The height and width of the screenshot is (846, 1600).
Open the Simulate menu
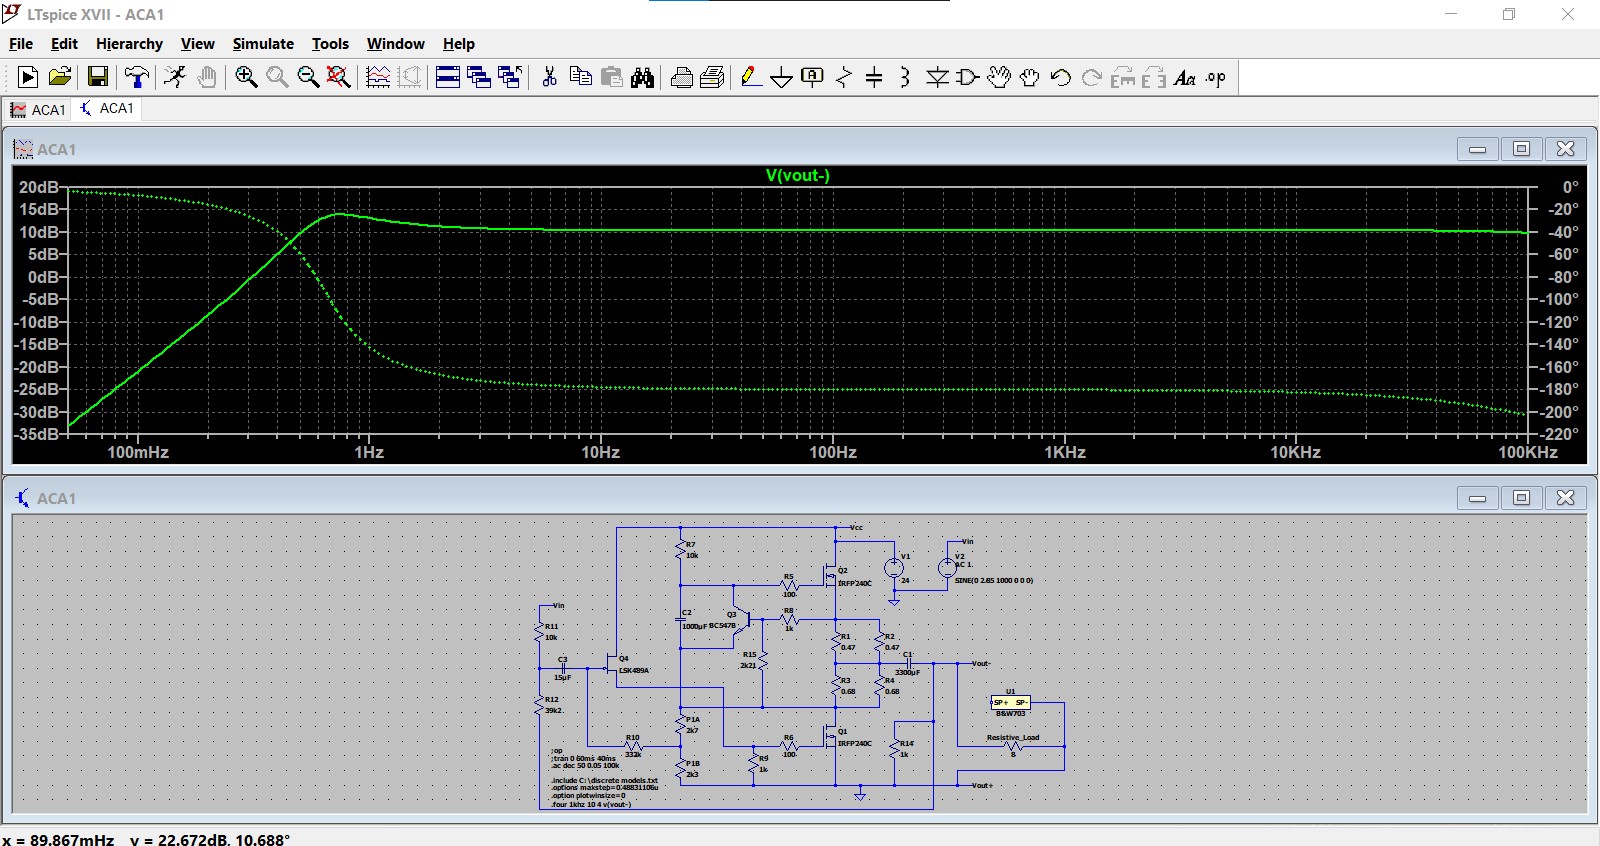tap(263, 44)
